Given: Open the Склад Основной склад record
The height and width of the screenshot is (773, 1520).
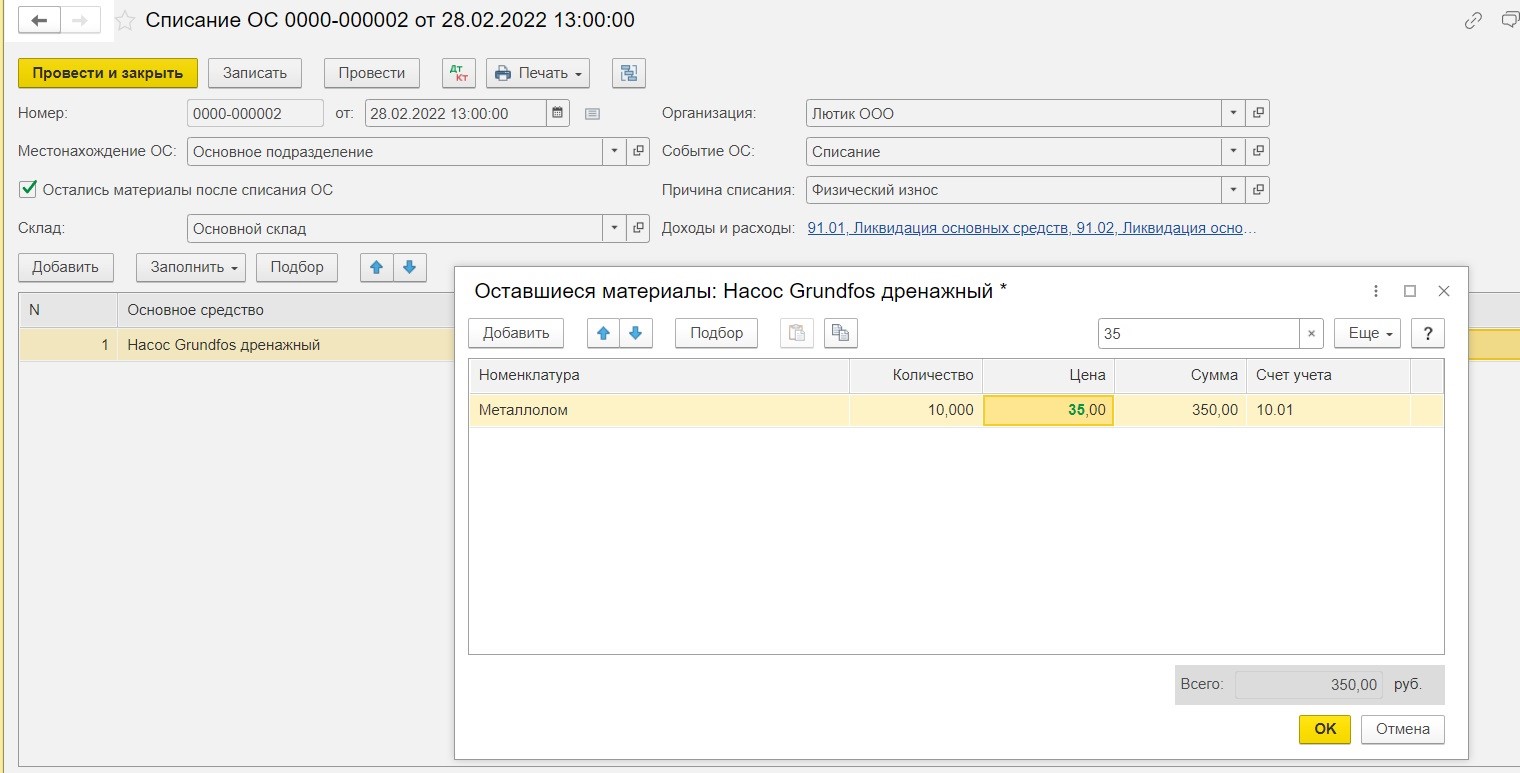Looking at the screenshot, I should coord(638,228).
